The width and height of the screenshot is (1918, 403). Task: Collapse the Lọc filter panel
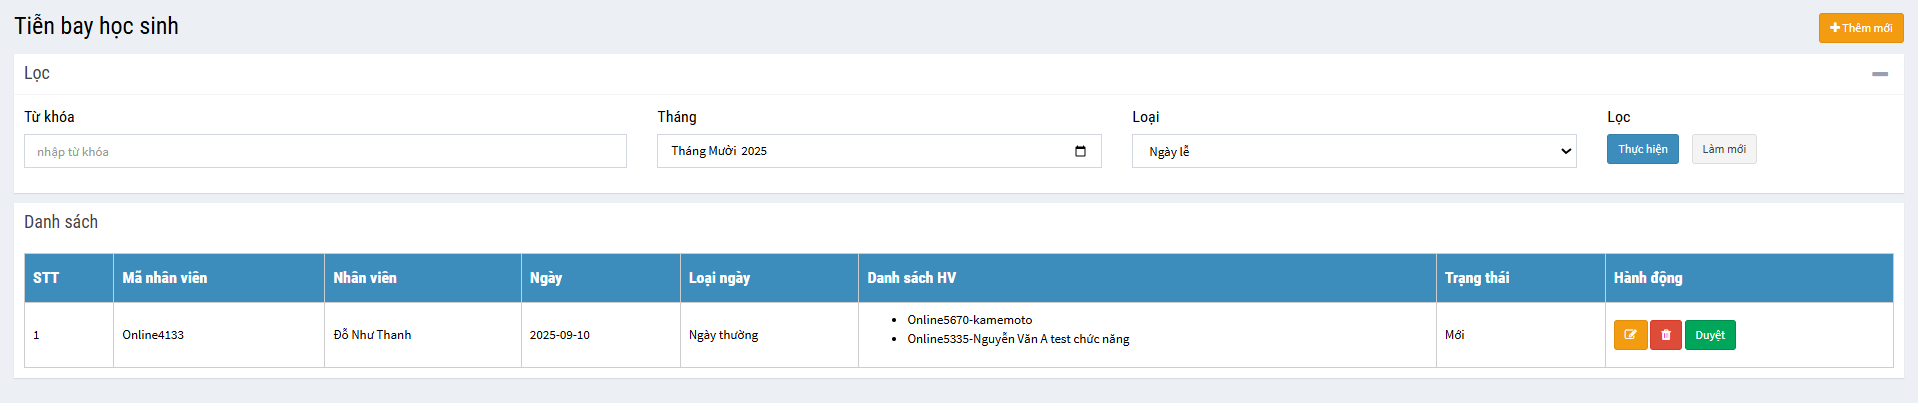tap(1880, 74)
